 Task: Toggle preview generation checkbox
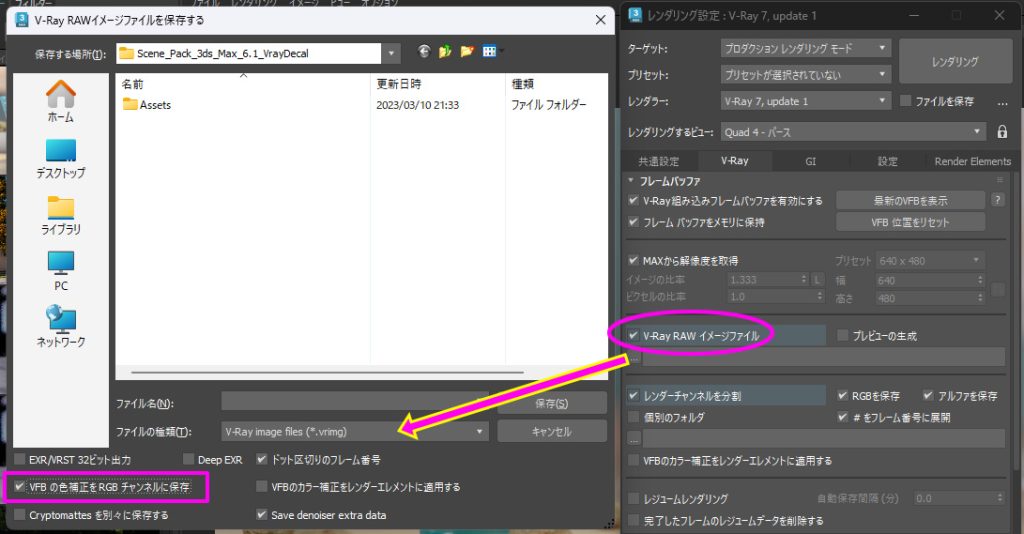[x=842, y=336]
